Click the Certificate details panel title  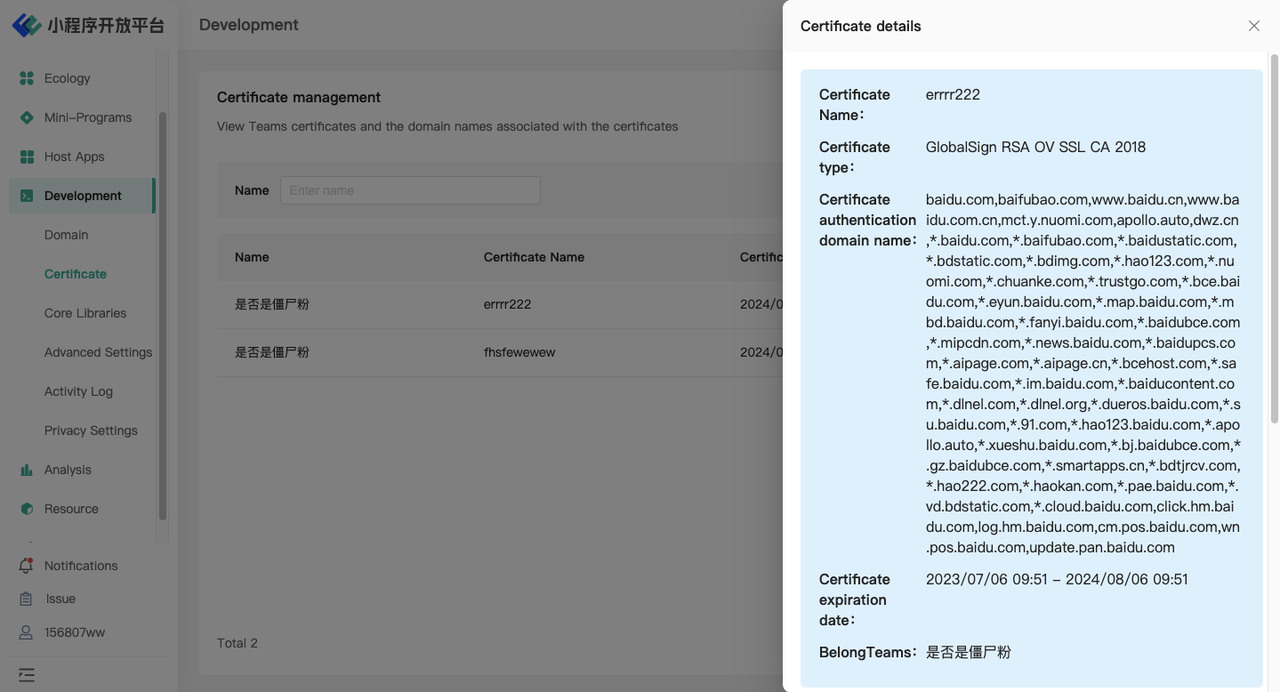click(x=861, y=26)
